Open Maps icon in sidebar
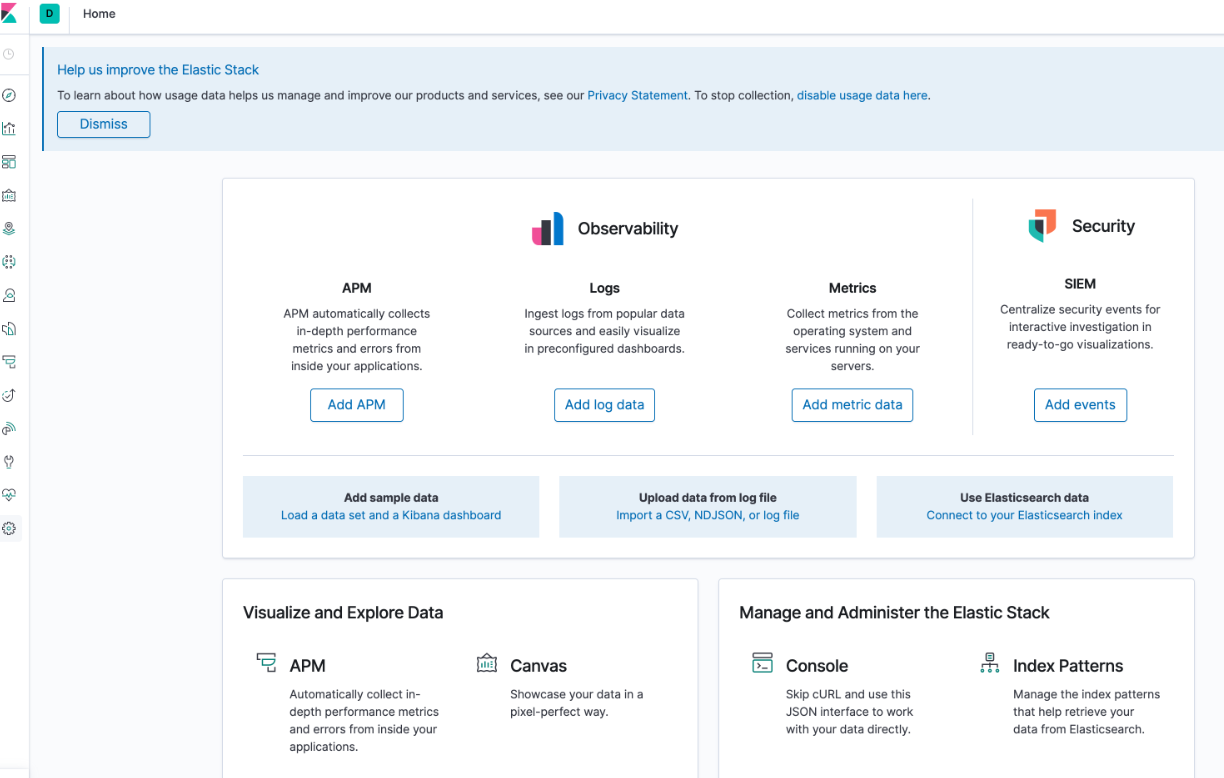Screen dimensions: 1224x778 point(9,228)
